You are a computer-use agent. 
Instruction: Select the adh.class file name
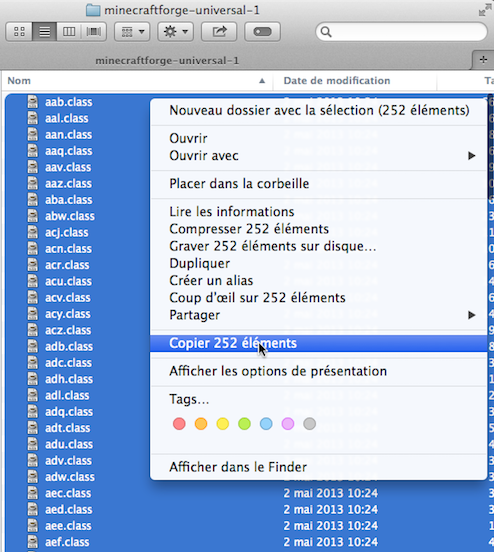coord(69,379)
